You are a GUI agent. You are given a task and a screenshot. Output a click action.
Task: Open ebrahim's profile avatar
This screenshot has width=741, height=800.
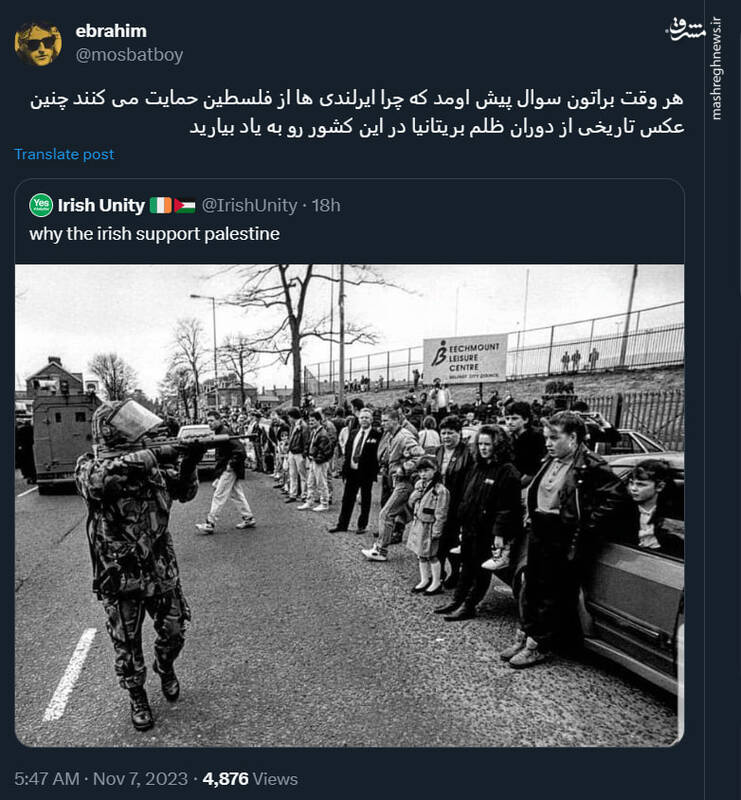coord(38,43)
